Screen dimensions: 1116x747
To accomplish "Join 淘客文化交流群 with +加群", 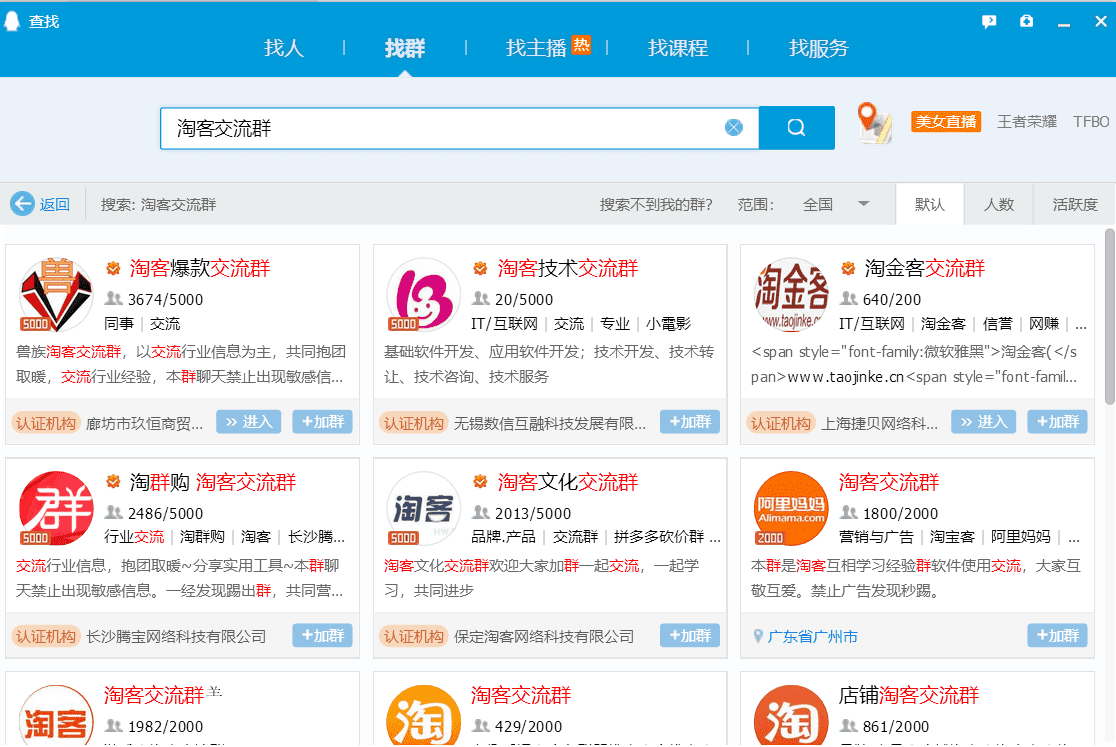I will point(690,635).
